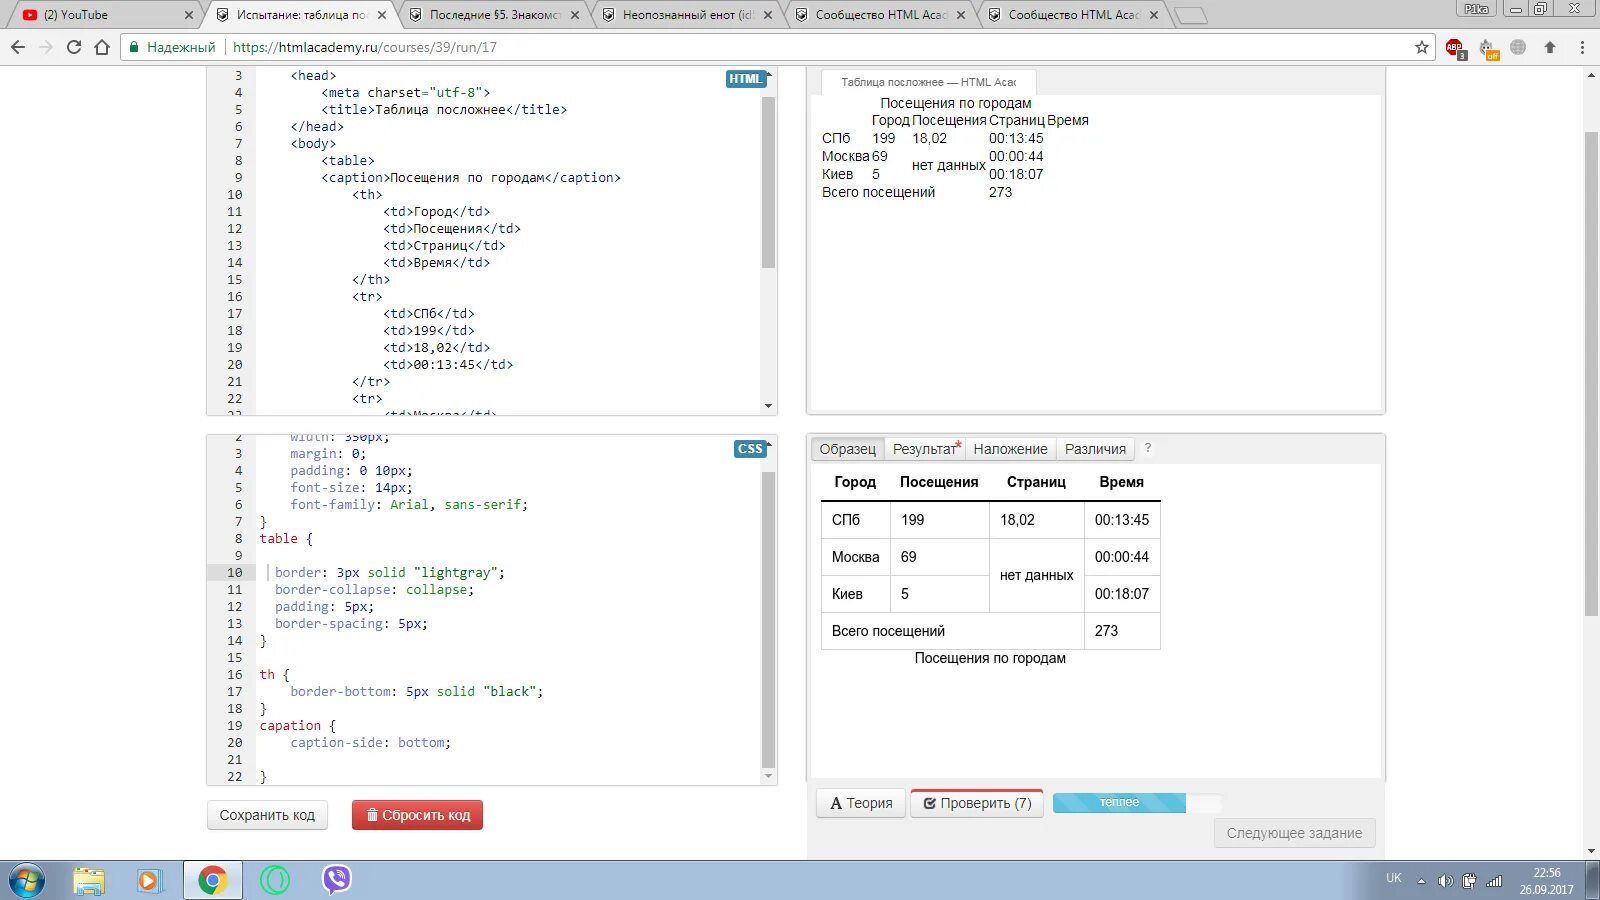The height and width of the screenshot is (900, 1600).
Task: Open Viber from the taskbar
Action: point(337,880)
